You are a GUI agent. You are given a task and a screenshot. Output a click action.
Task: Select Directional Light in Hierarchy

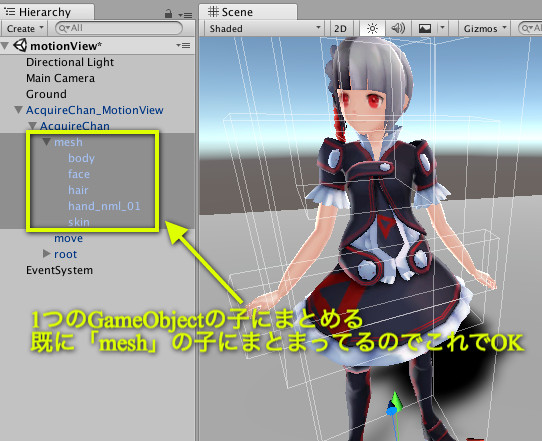tap(70, 62)
